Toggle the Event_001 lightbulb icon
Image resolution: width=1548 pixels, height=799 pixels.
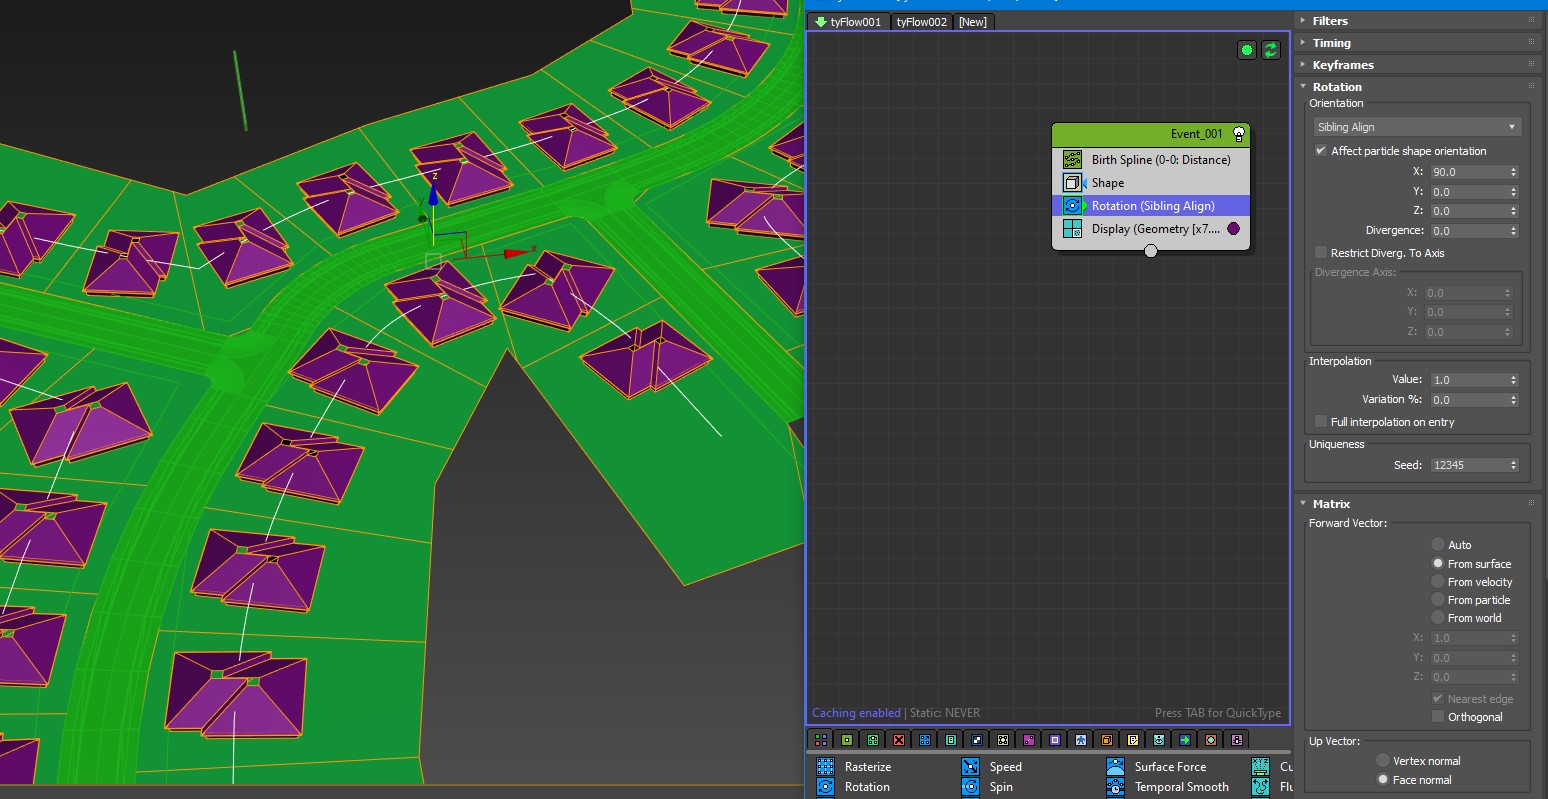coord(1239,134)
